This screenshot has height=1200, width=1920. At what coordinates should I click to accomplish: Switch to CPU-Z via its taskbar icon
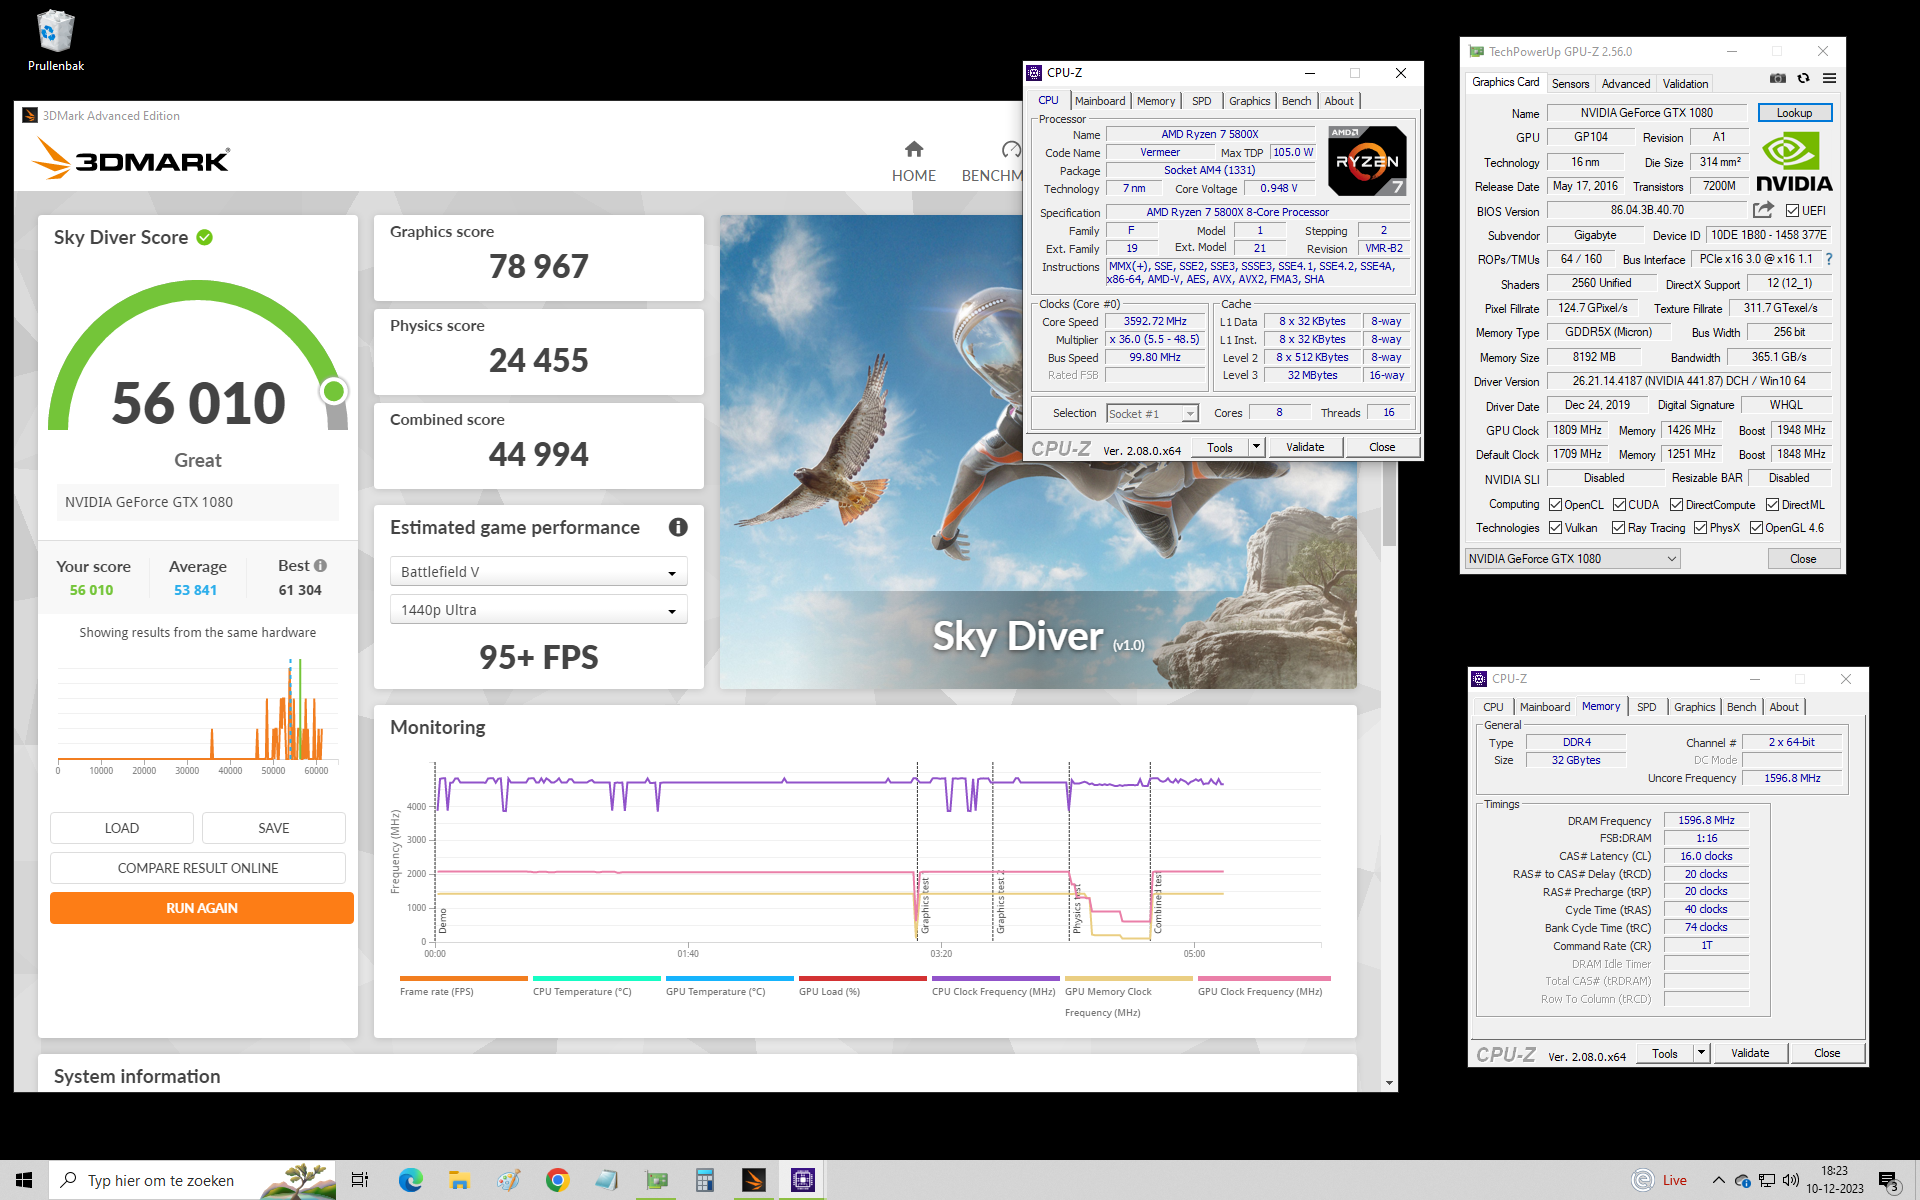pyautogui.click(x=803, y=1180)
